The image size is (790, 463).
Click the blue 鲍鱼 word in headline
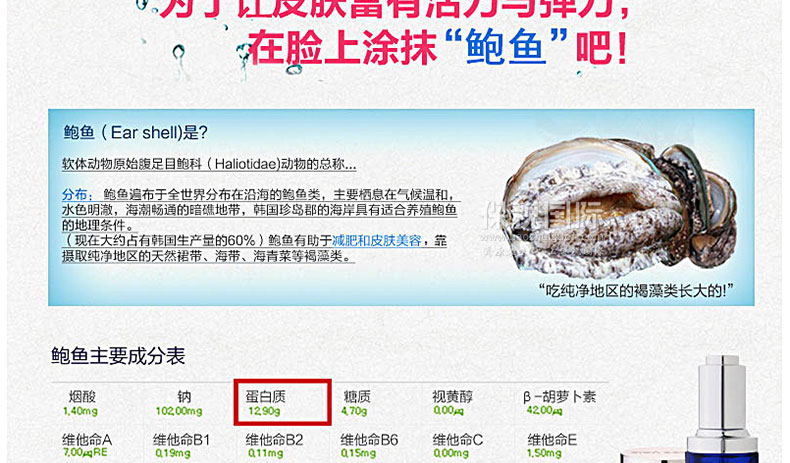click(505, 47)
